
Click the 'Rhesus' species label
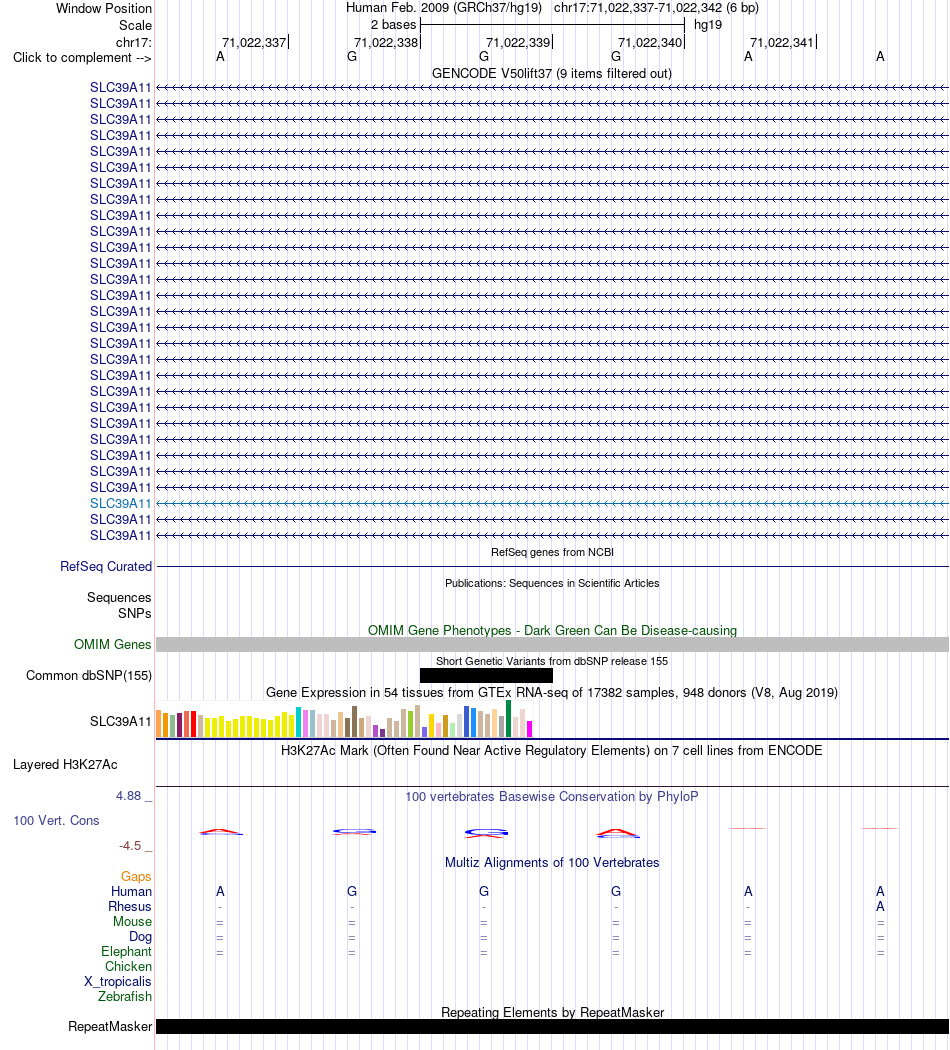pyautogui.click(x=130, y=907)
